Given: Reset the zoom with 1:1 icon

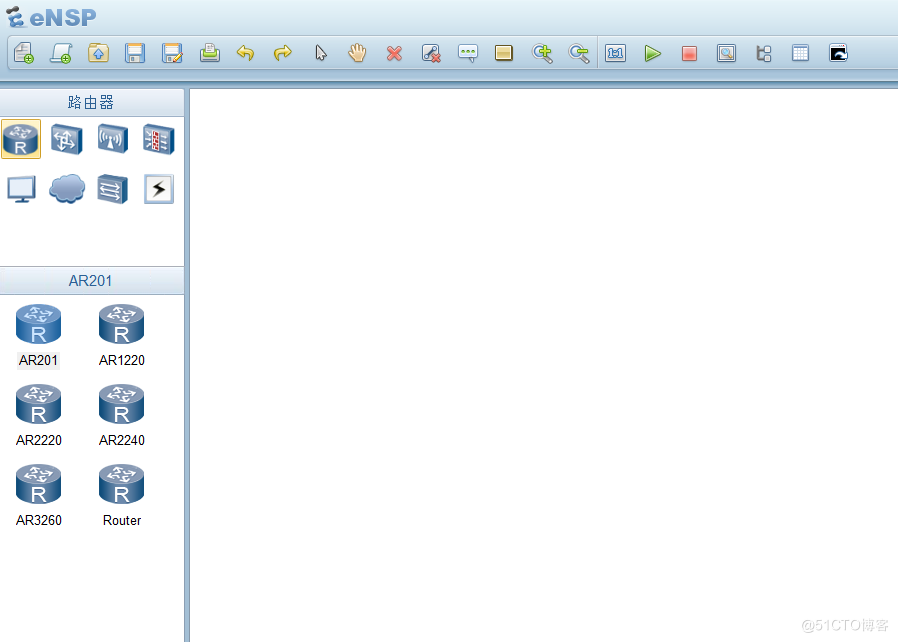Looking at the screenshot, I should click(615, 53).
